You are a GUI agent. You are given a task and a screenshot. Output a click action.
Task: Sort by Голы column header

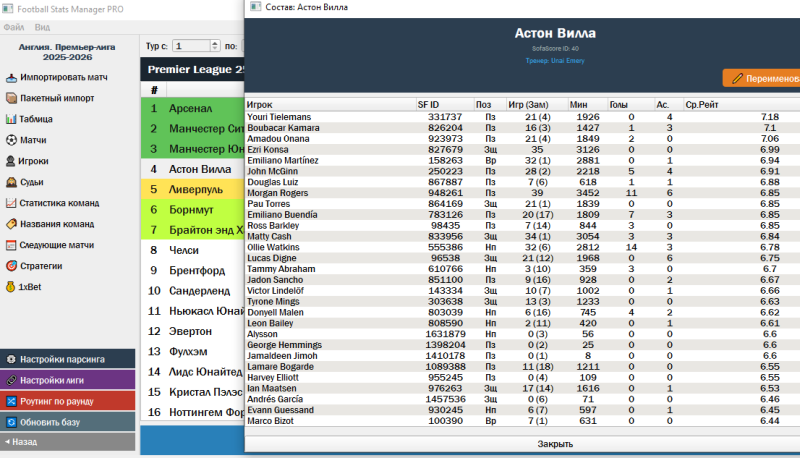click(631, 105)
